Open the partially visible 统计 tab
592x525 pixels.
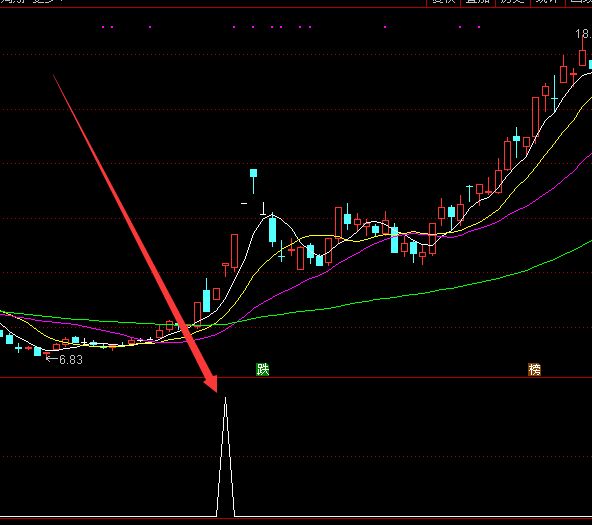coord(547,2)
